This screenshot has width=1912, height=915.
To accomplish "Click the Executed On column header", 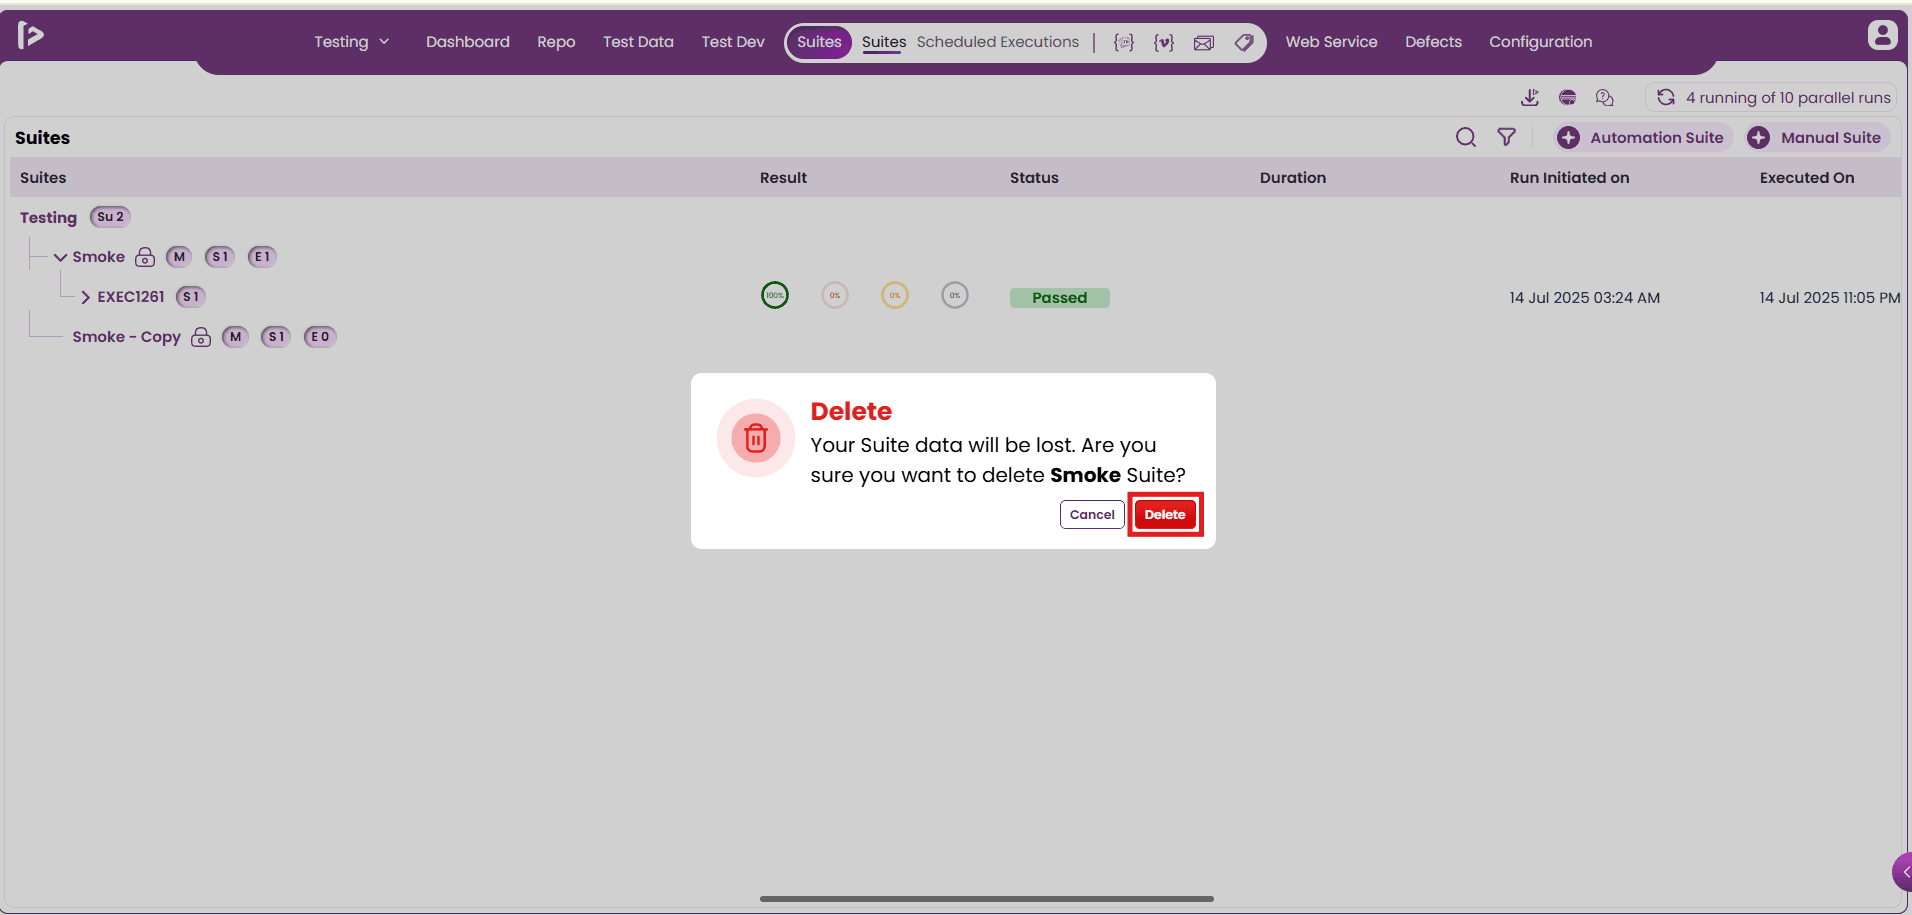I will pos(1806,178).
